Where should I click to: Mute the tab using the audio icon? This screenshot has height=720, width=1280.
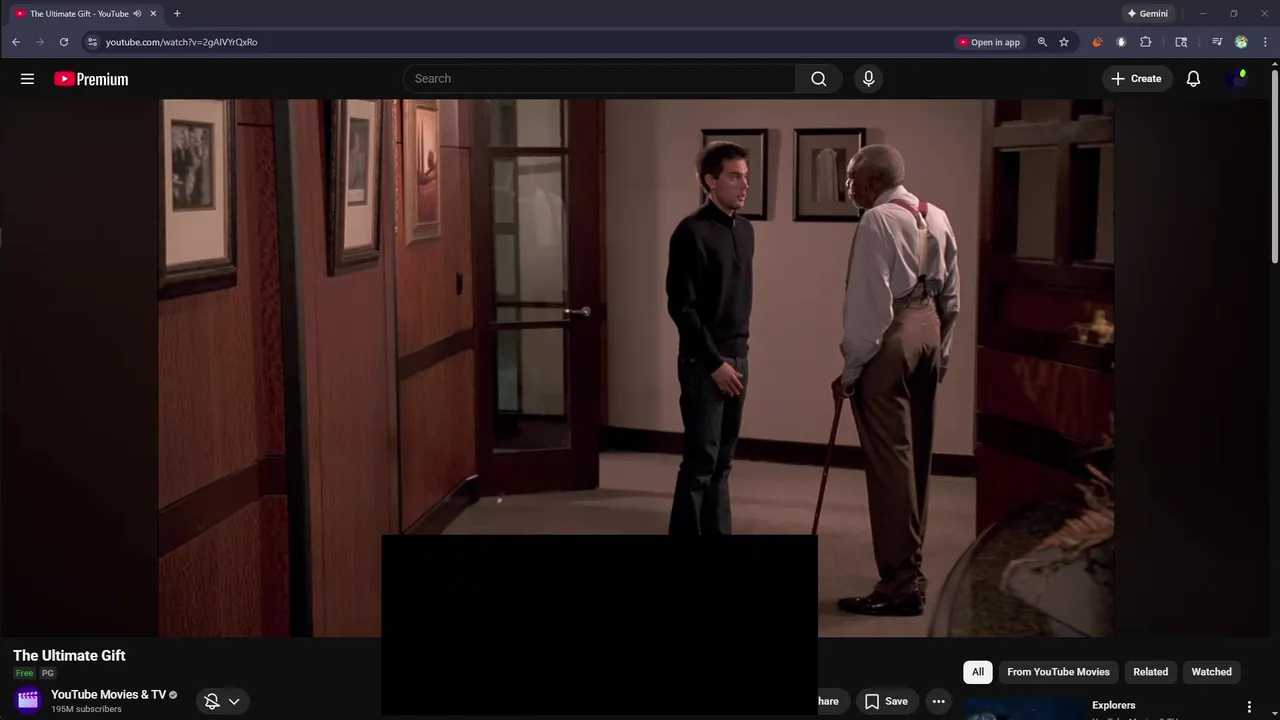(137, 14)
